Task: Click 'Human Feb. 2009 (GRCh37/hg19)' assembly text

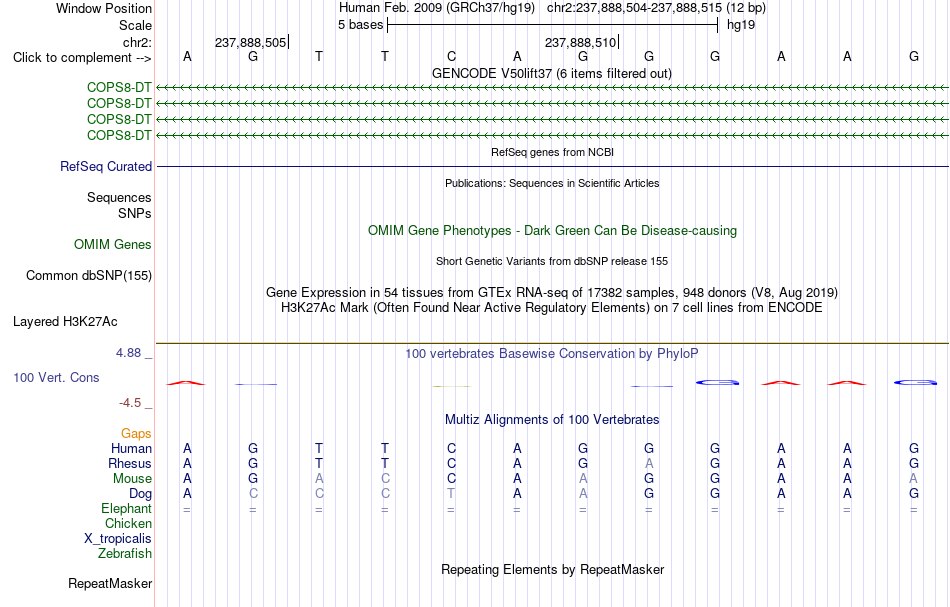Action: pyautogui.click(x=437, y=8)
